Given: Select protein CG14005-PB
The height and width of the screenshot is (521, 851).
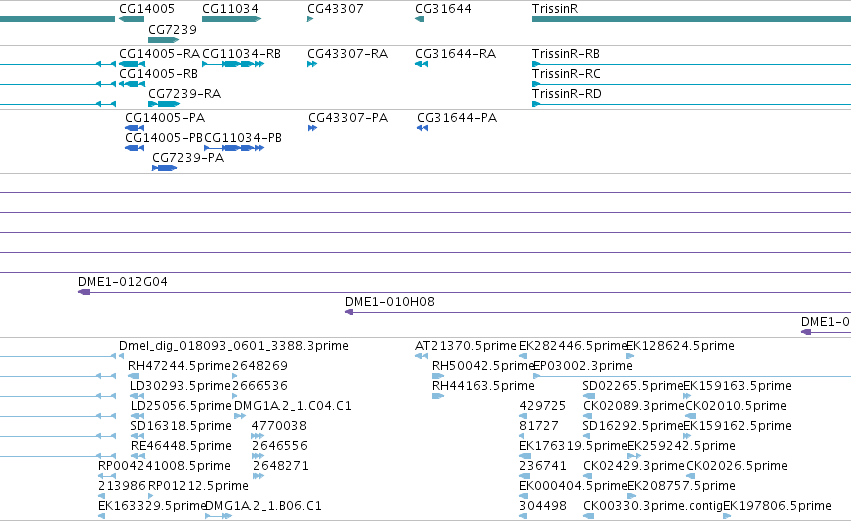Looking at the screenshot, I should [x=164, y=138].
